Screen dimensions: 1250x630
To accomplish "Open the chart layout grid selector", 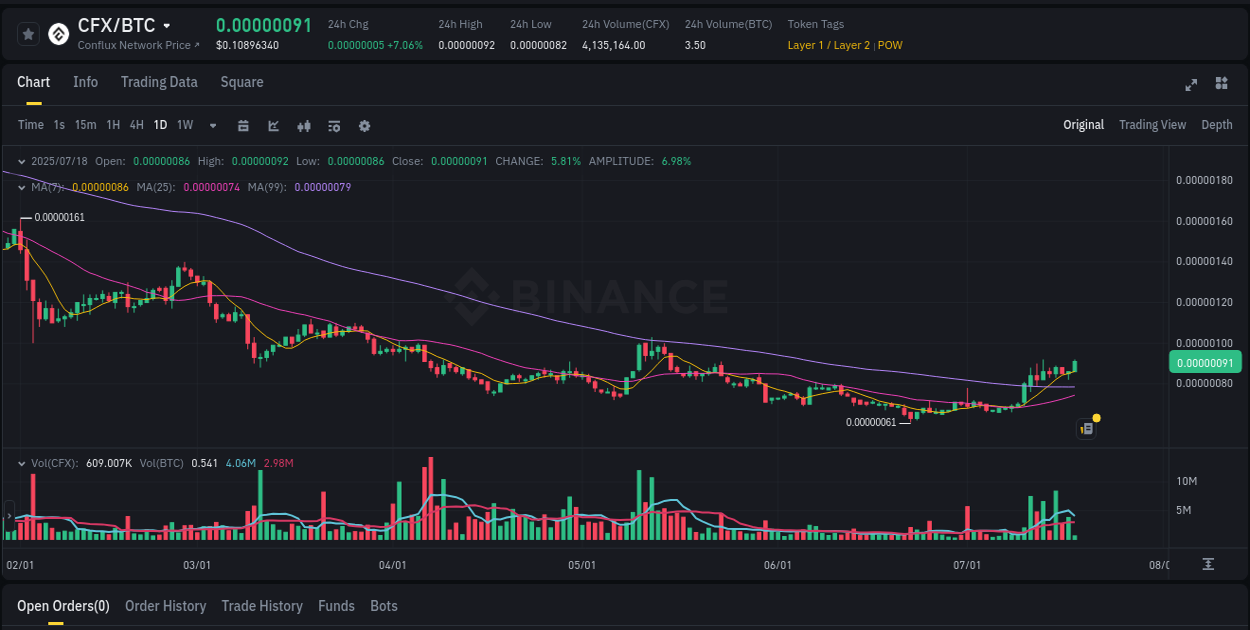I will [x=1220, y=85].
